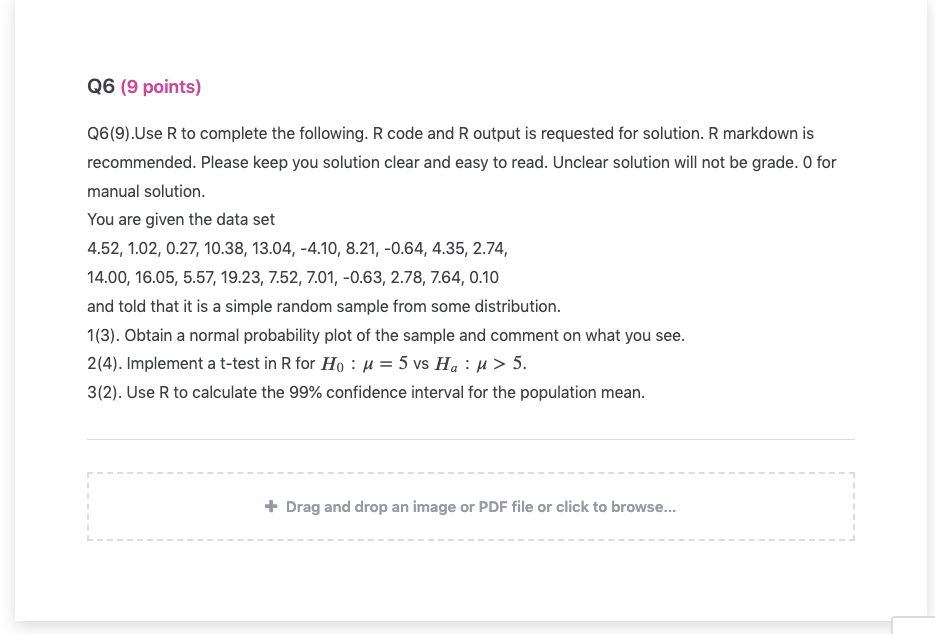The image size is (935, 634).
Task: Select part 1(3) normal probability plot instruction
Action: (386, 335)
